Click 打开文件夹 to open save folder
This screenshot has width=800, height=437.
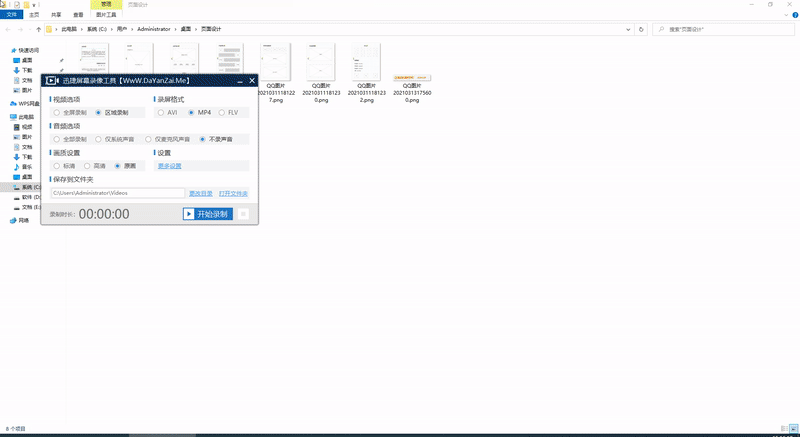point(233,194)
